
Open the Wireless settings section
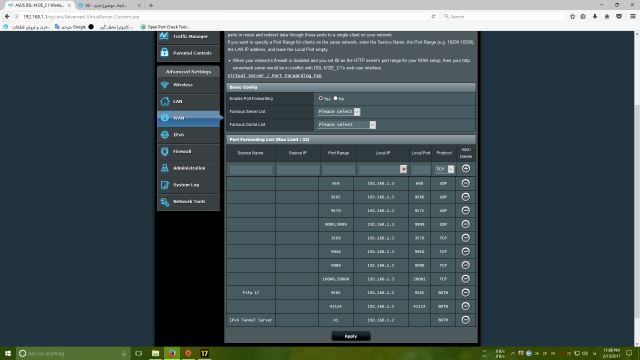point(188,85)
